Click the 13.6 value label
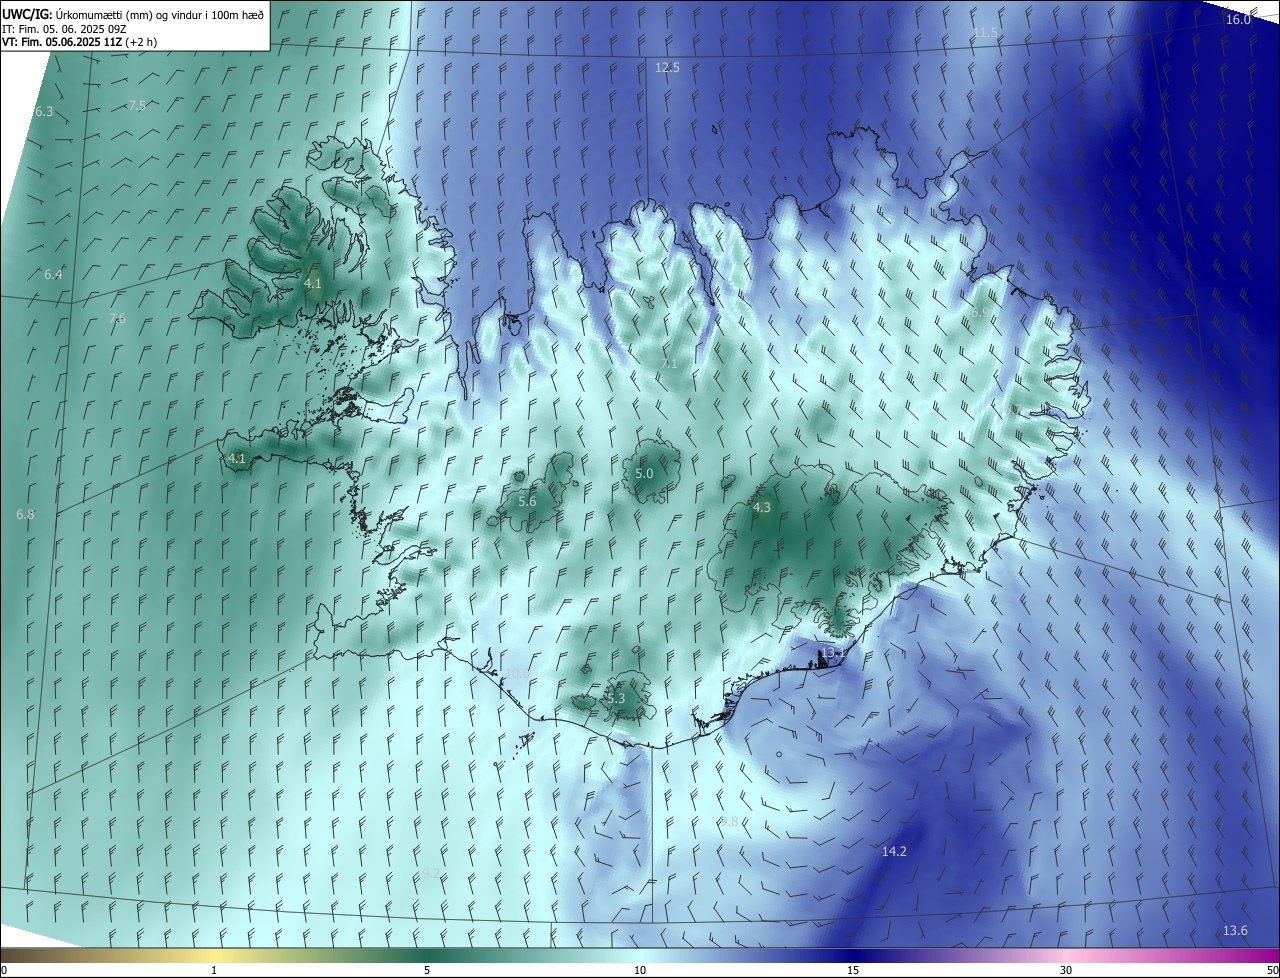Image resolution: width=1280 pixels, height=978 pixels. pos(1235,931)
